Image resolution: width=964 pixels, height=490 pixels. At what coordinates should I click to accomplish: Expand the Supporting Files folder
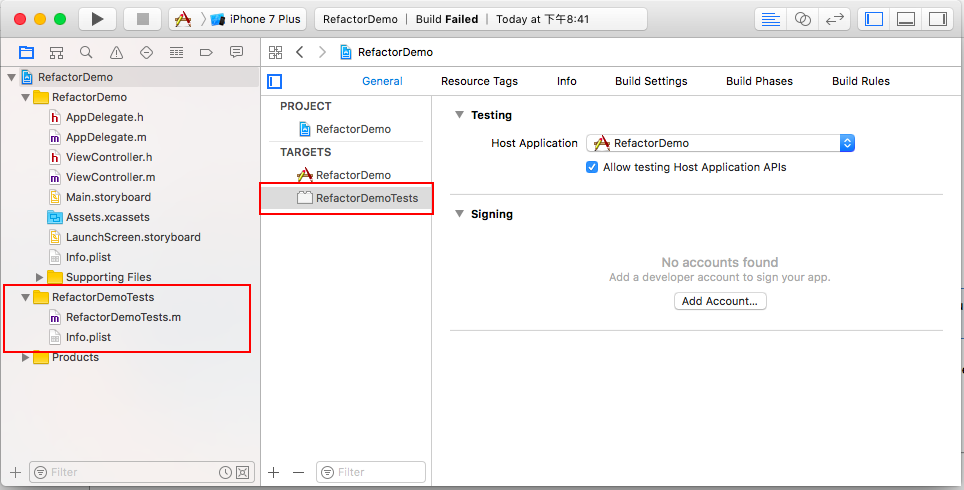39,277
